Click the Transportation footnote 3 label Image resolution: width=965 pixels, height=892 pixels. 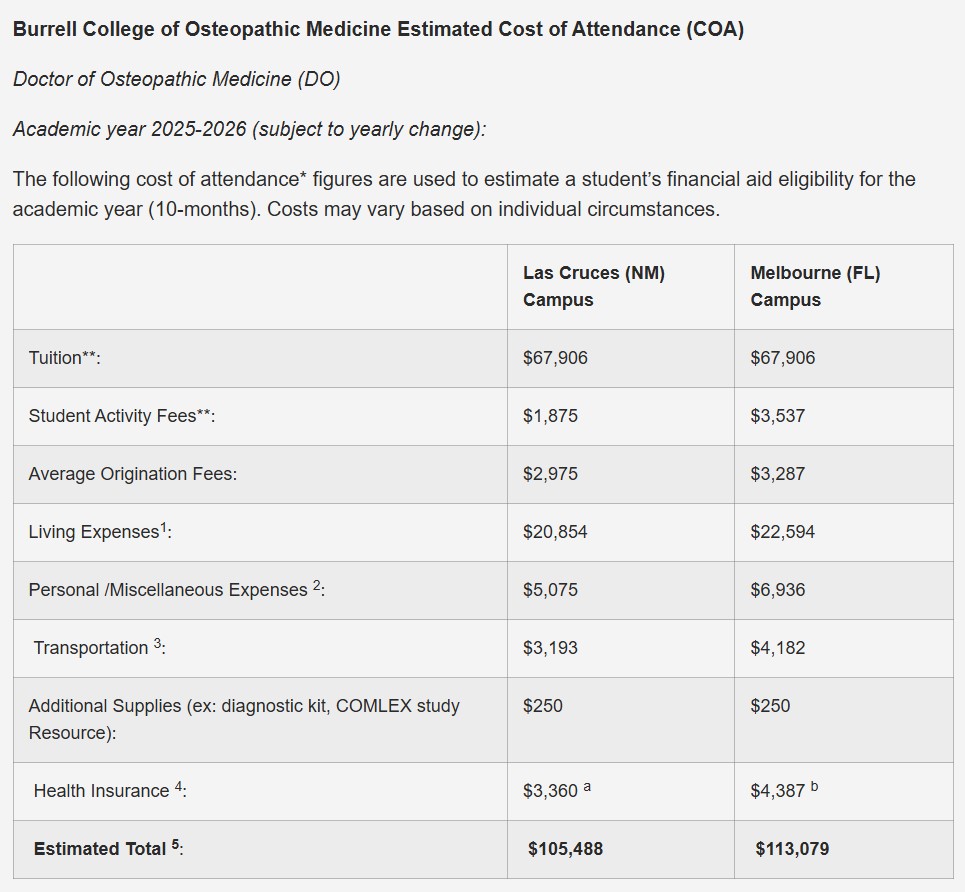99,648
